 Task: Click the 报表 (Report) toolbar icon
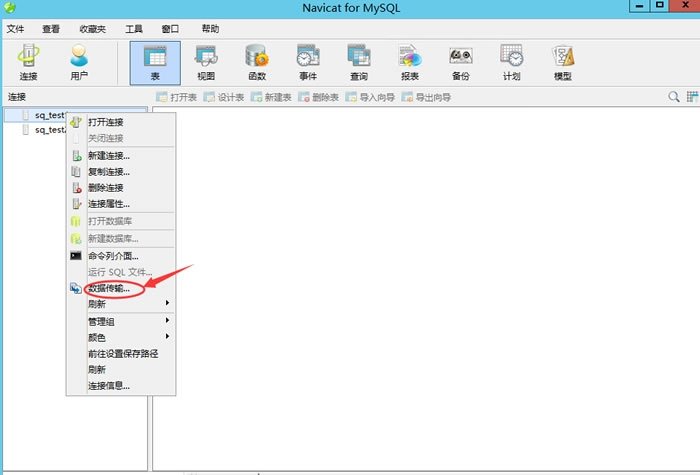410,62
